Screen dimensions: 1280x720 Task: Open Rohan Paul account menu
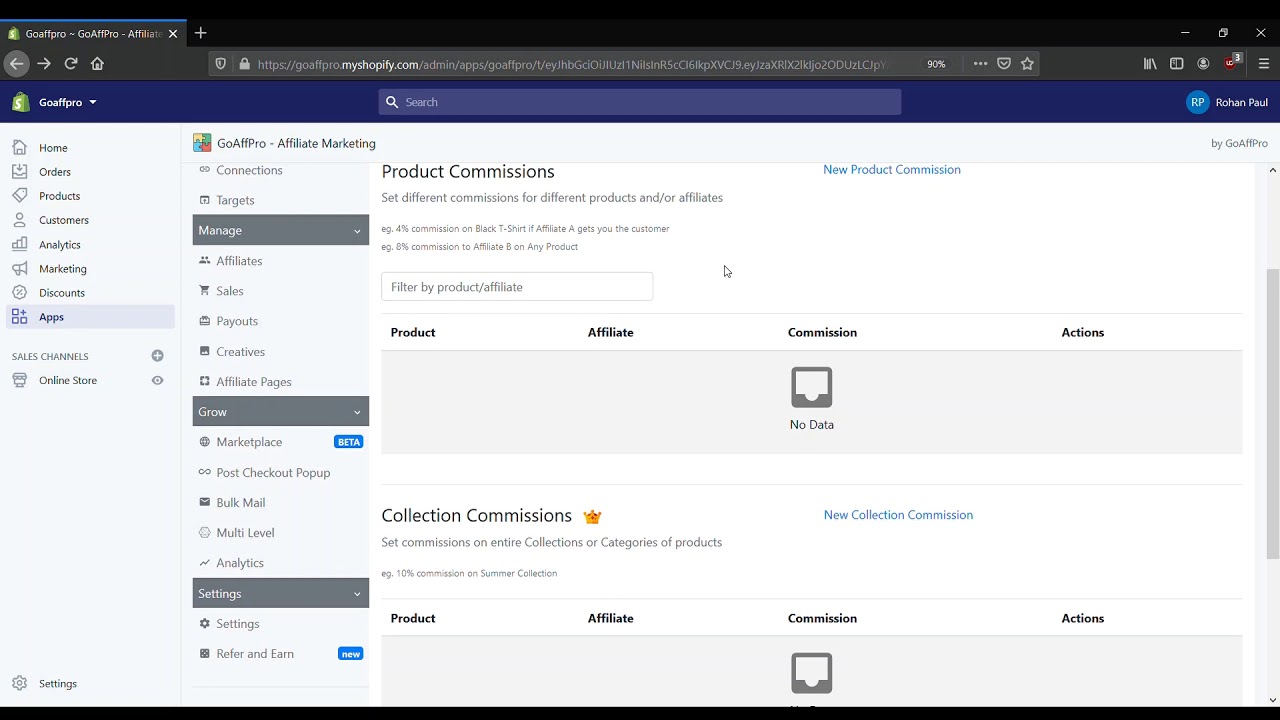(x=1227, y=102)
